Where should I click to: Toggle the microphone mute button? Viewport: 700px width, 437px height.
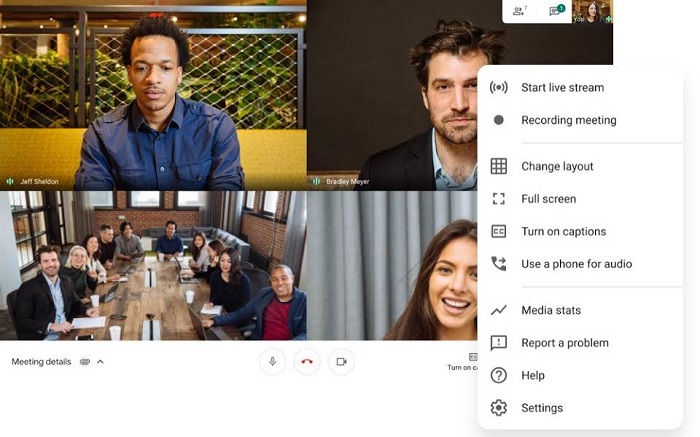click(272, 362)
